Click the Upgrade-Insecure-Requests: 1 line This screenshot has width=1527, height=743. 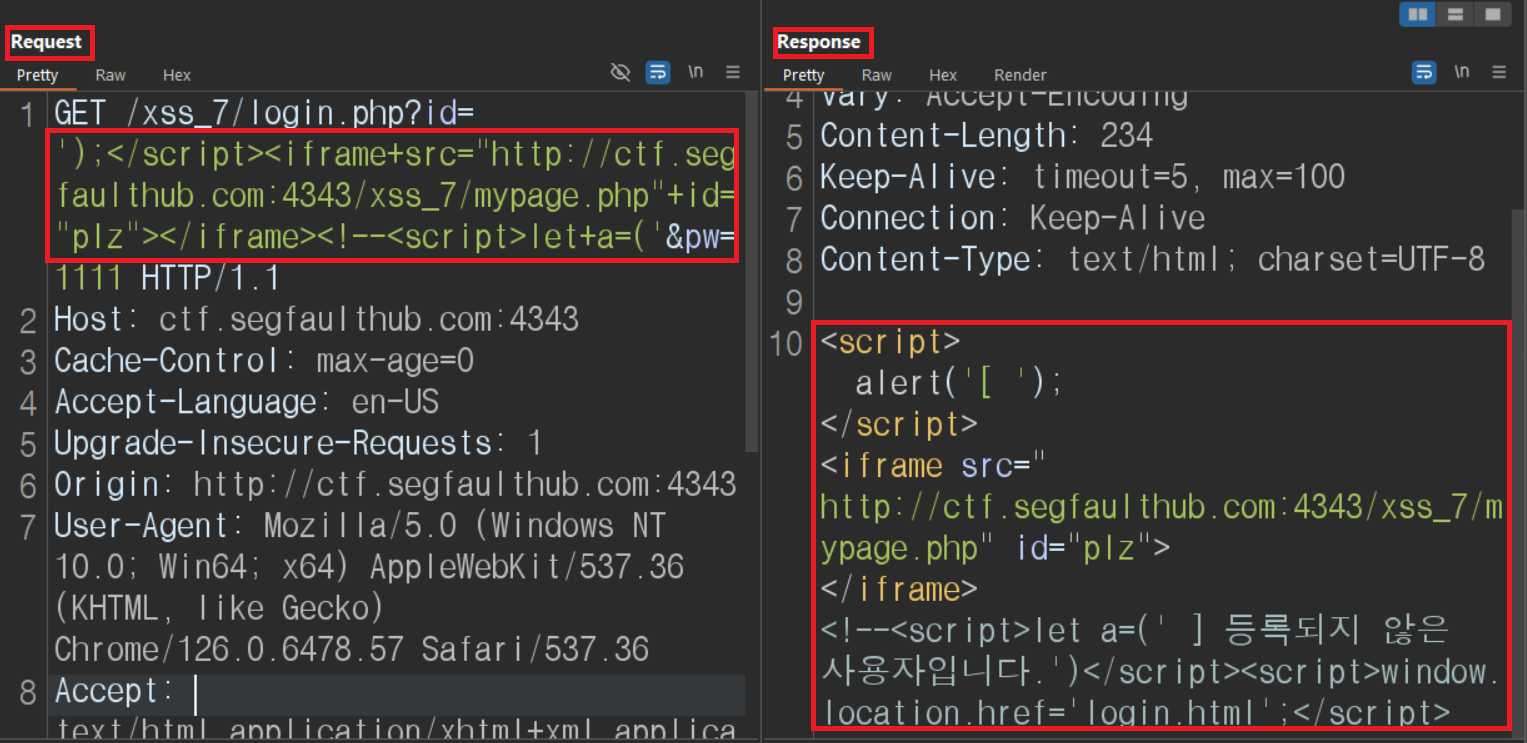point(298,443)
